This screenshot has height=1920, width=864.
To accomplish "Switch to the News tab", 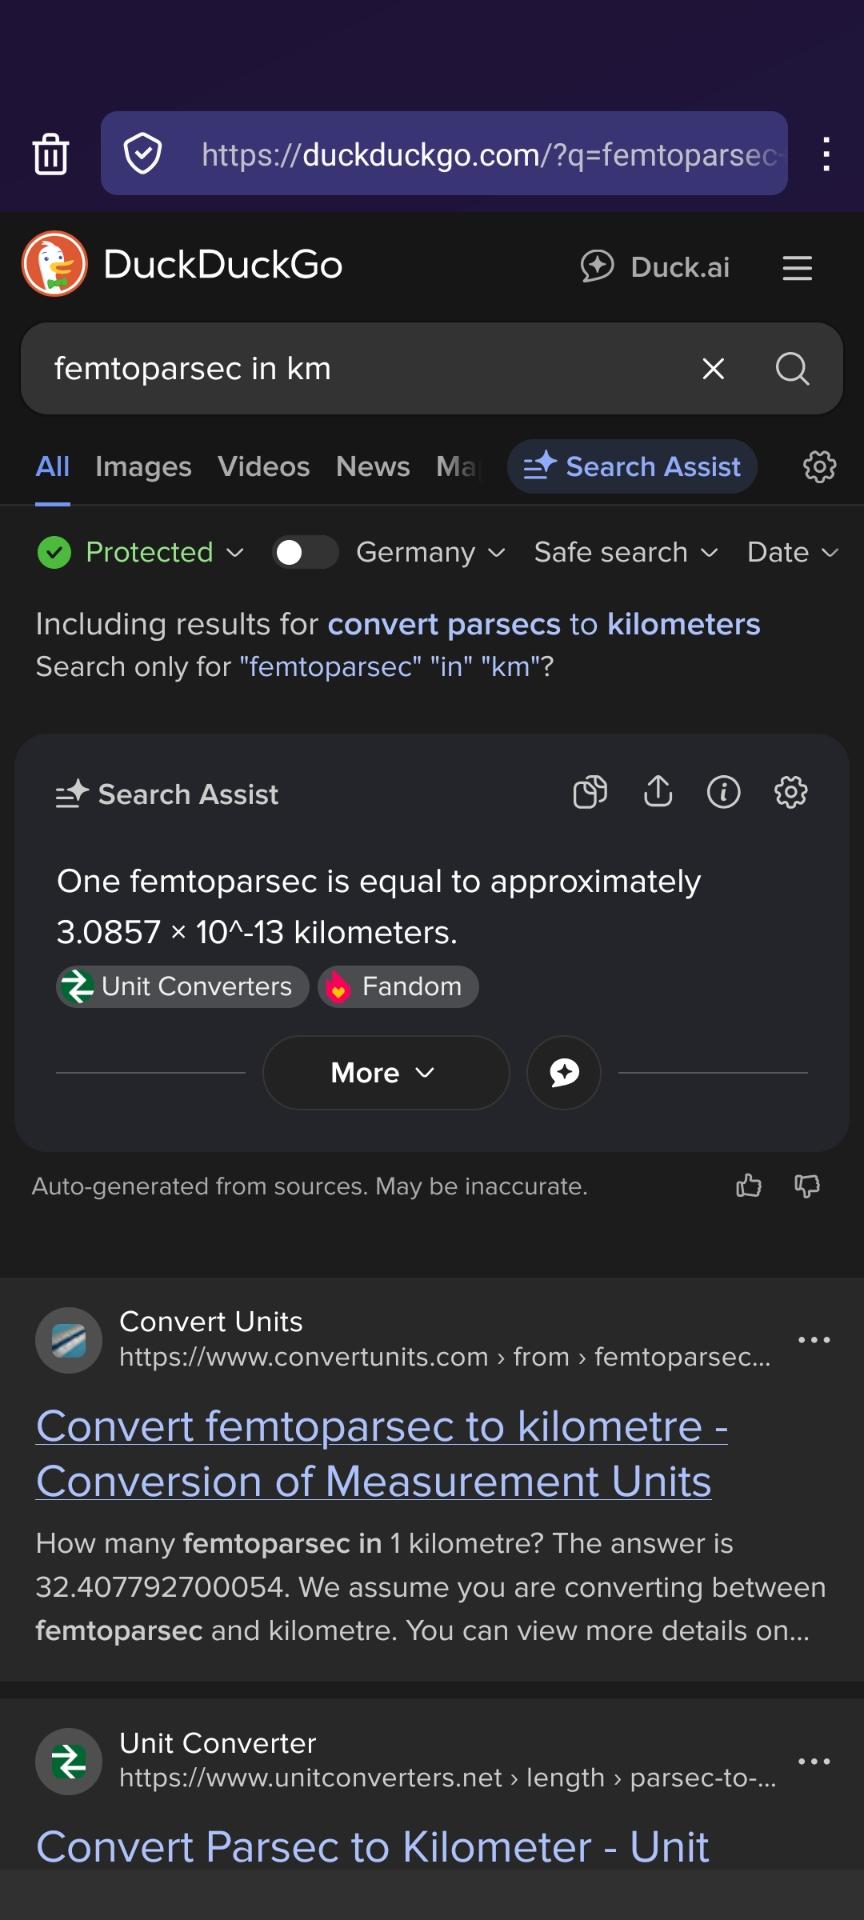I will click(x=373, y=467).
